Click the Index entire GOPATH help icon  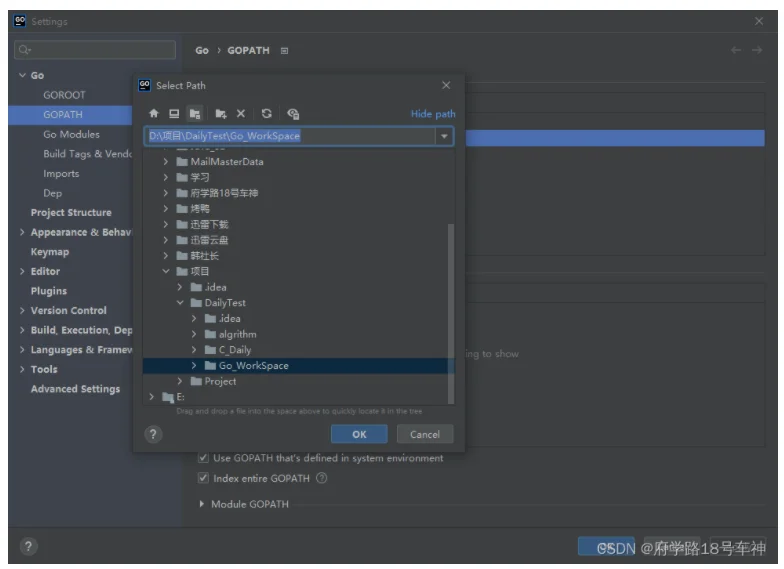coord(322,478)
